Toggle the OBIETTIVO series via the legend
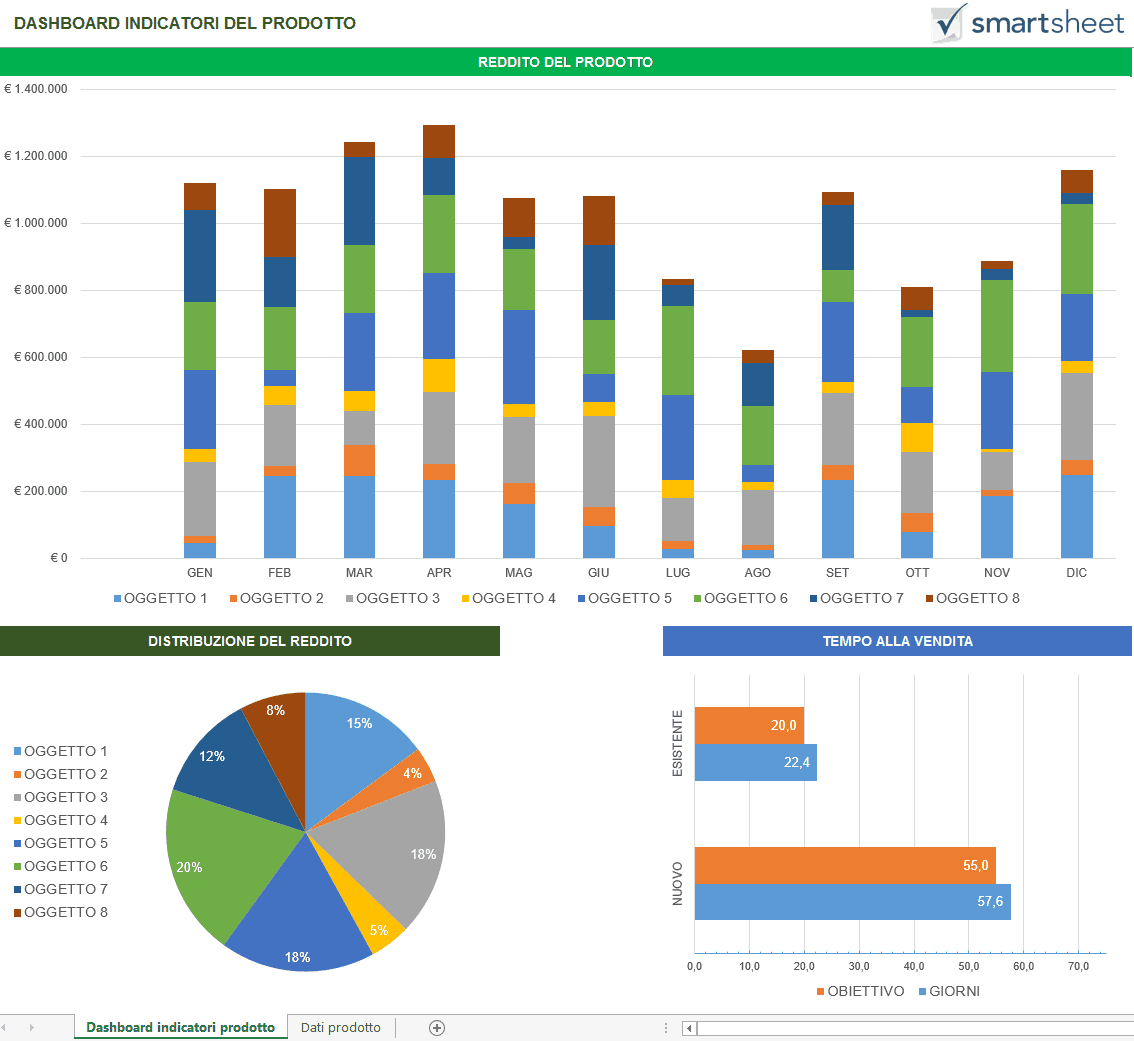Screen dimensions: 1134x1041 (862, 991)
